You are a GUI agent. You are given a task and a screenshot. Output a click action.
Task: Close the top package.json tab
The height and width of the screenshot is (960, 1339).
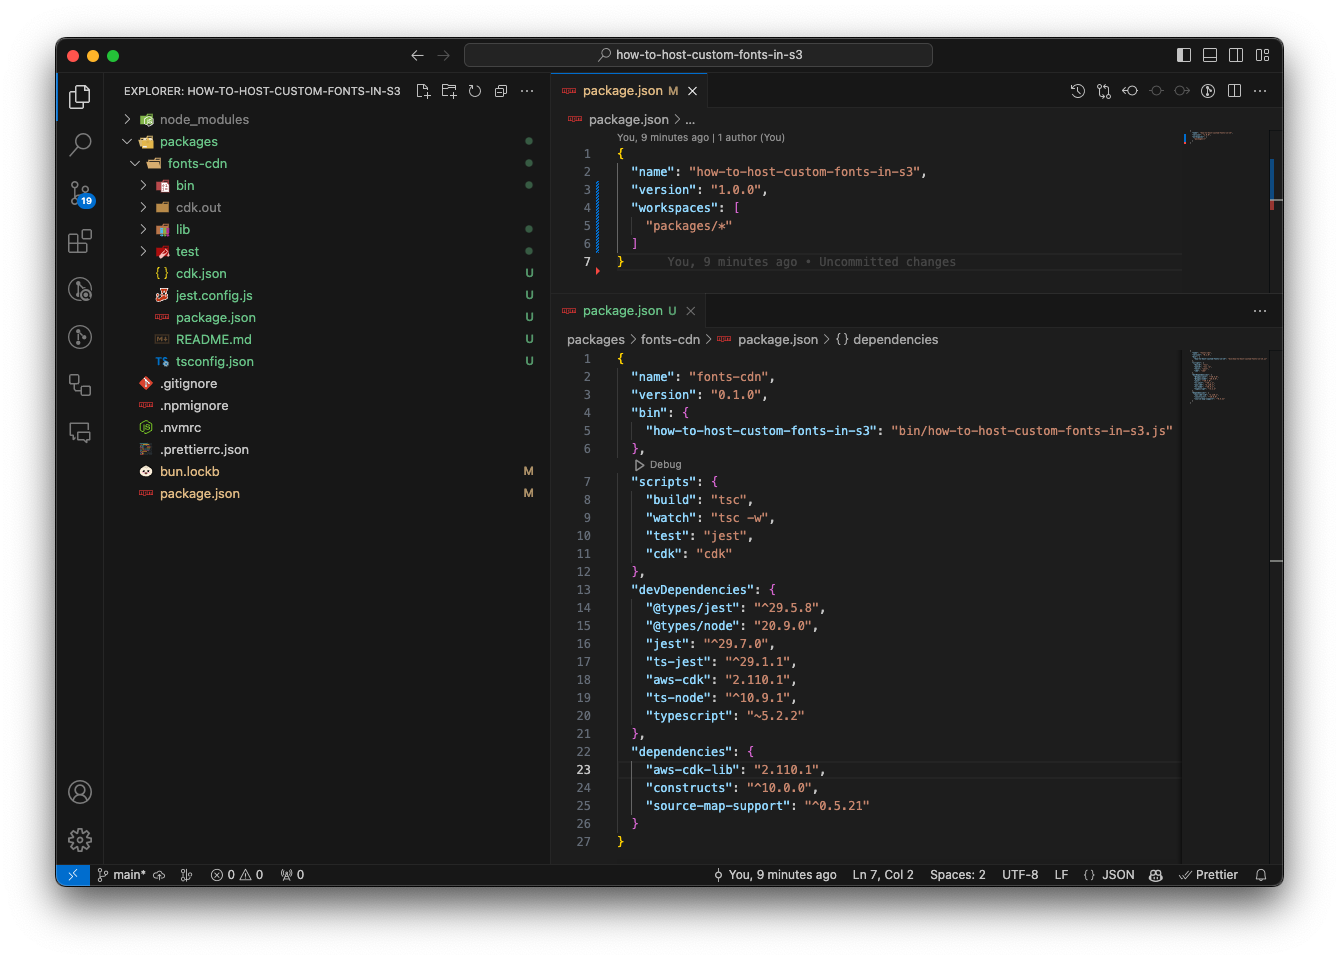(x=692, y=91)
